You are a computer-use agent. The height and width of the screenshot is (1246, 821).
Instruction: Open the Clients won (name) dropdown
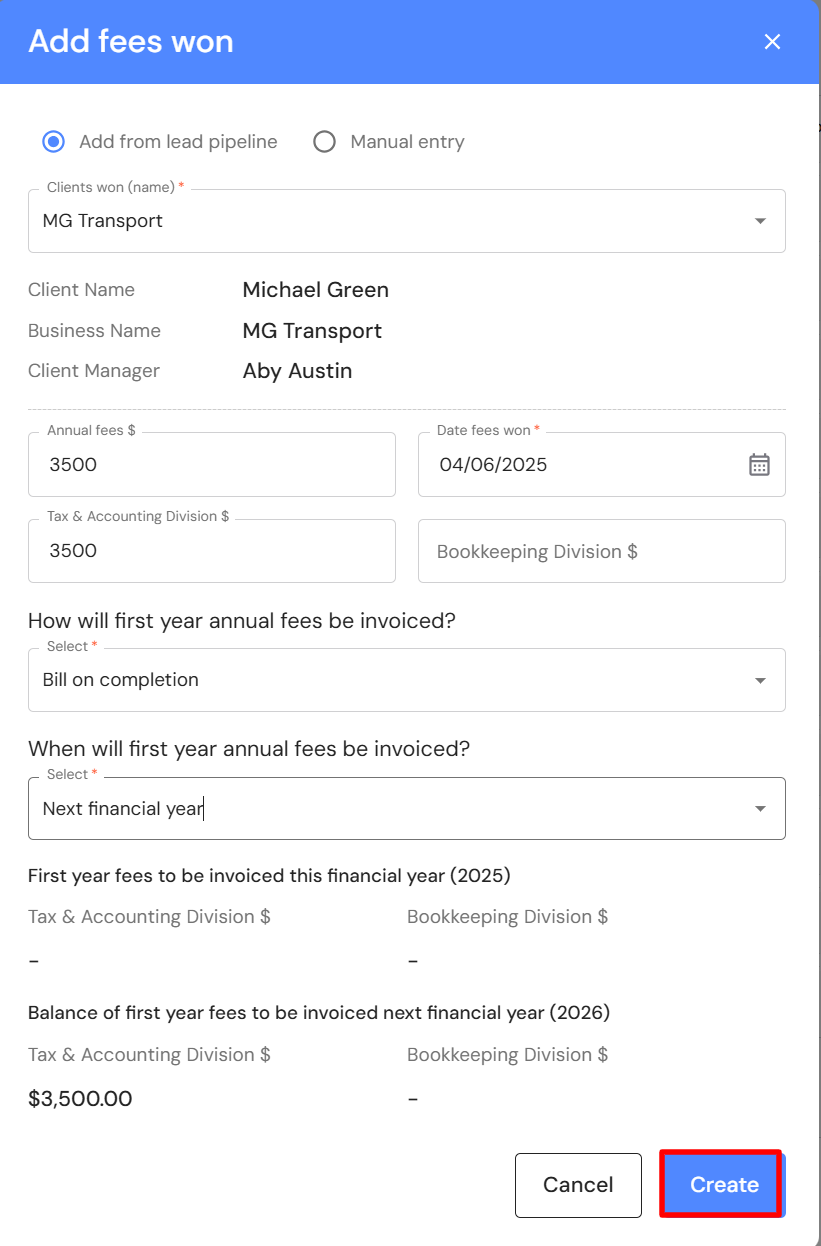(406, 221)
